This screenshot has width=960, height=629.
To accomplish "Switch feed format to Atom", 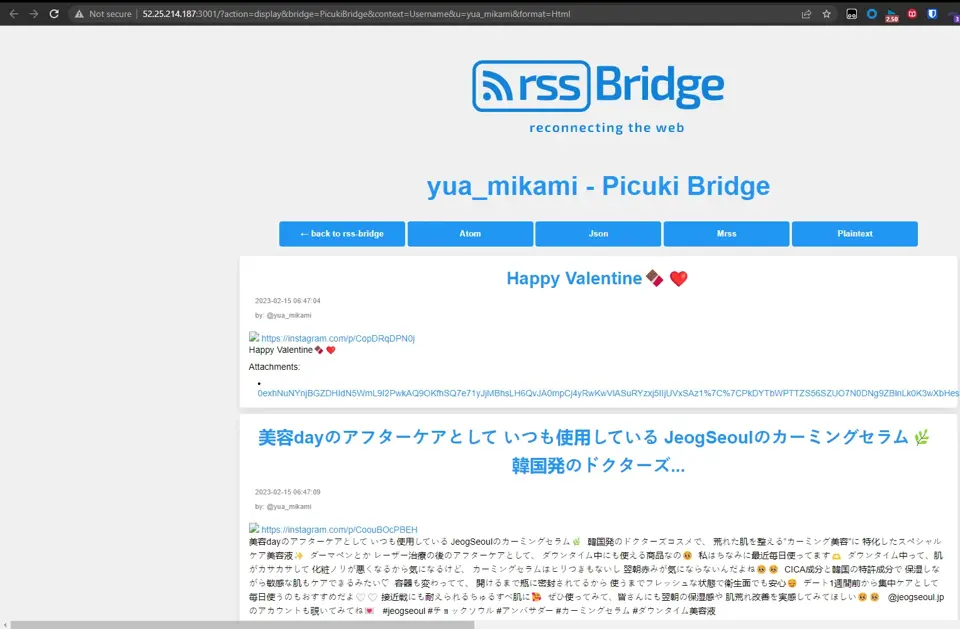I will click(x=470, y=234).
